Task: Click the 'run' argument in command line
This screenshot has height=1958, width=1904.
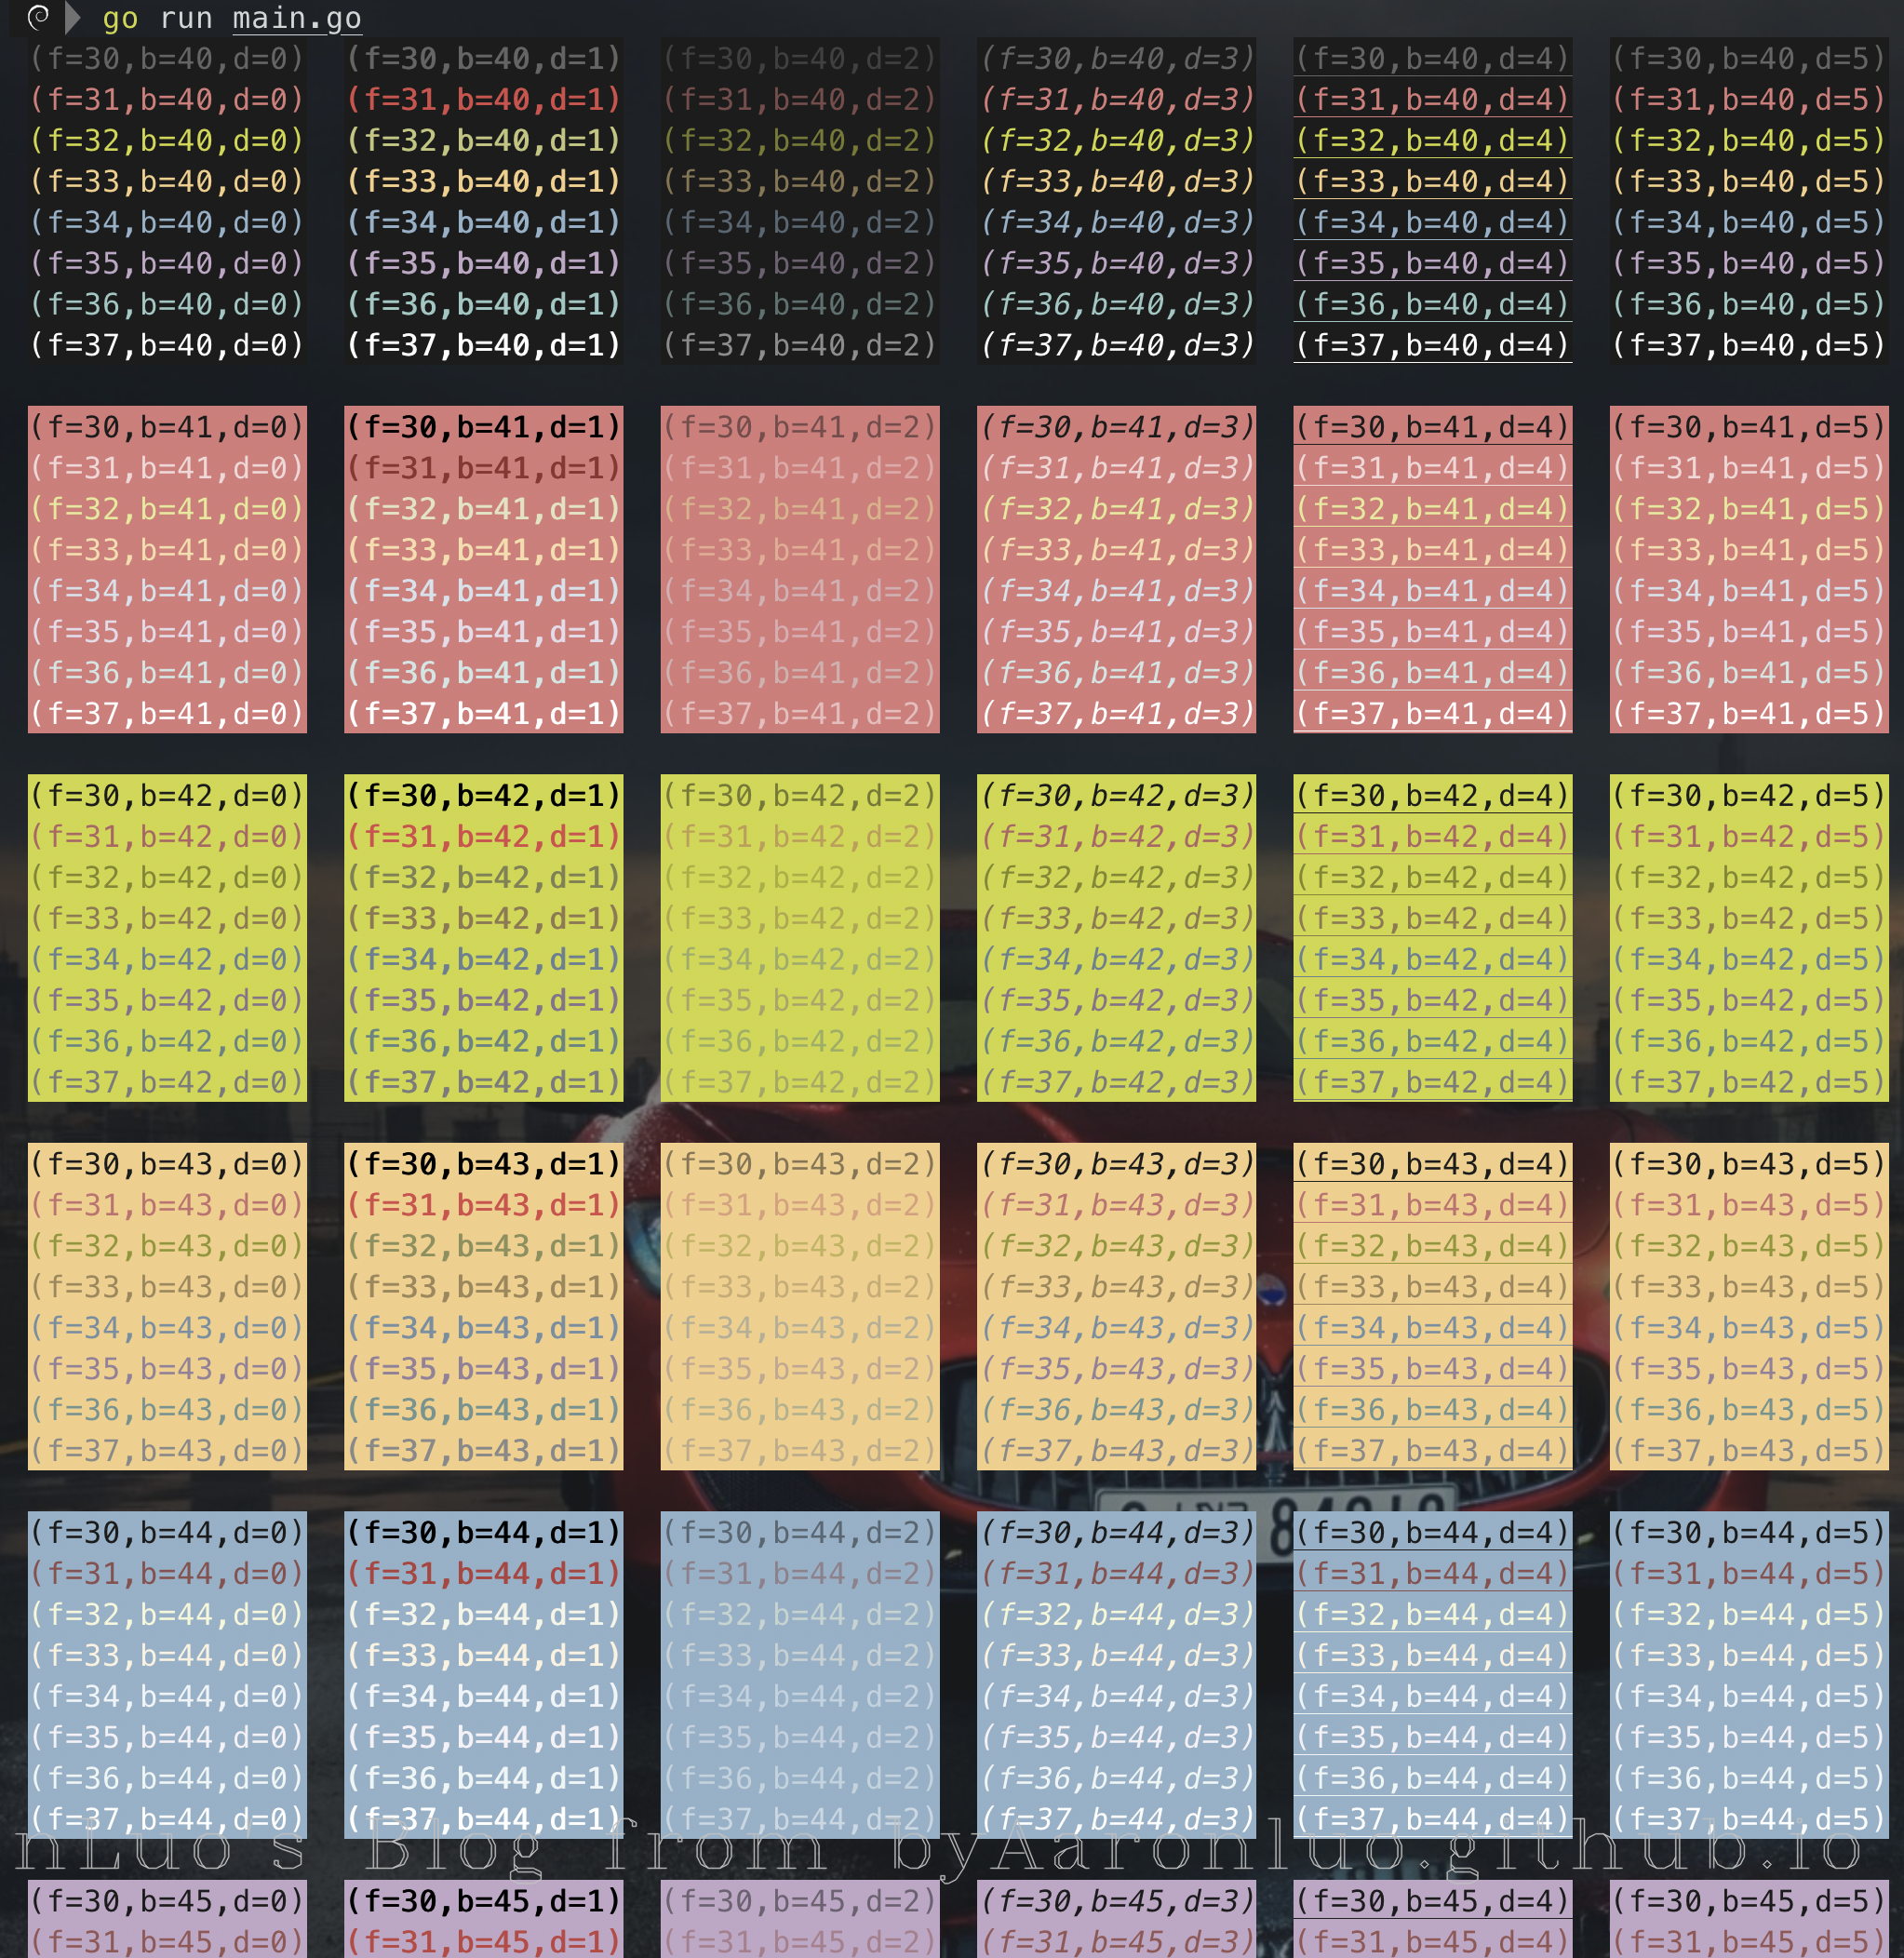Action: pos(186,18)
